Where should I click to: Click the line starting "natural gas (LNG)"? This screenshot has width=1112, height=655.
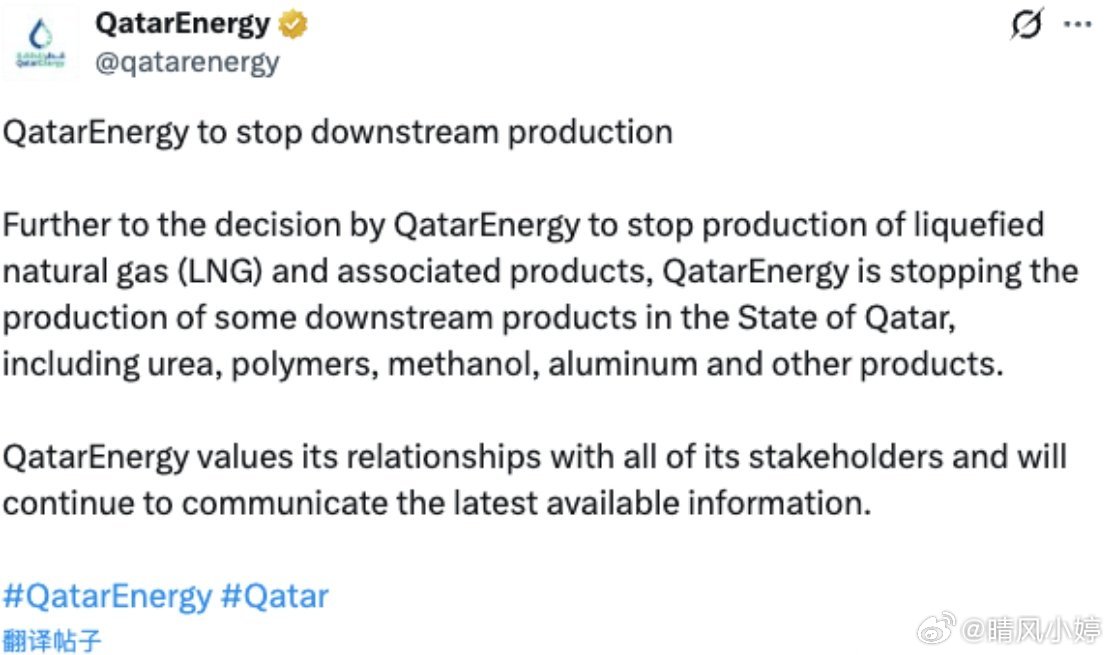[x=539, y=271]
